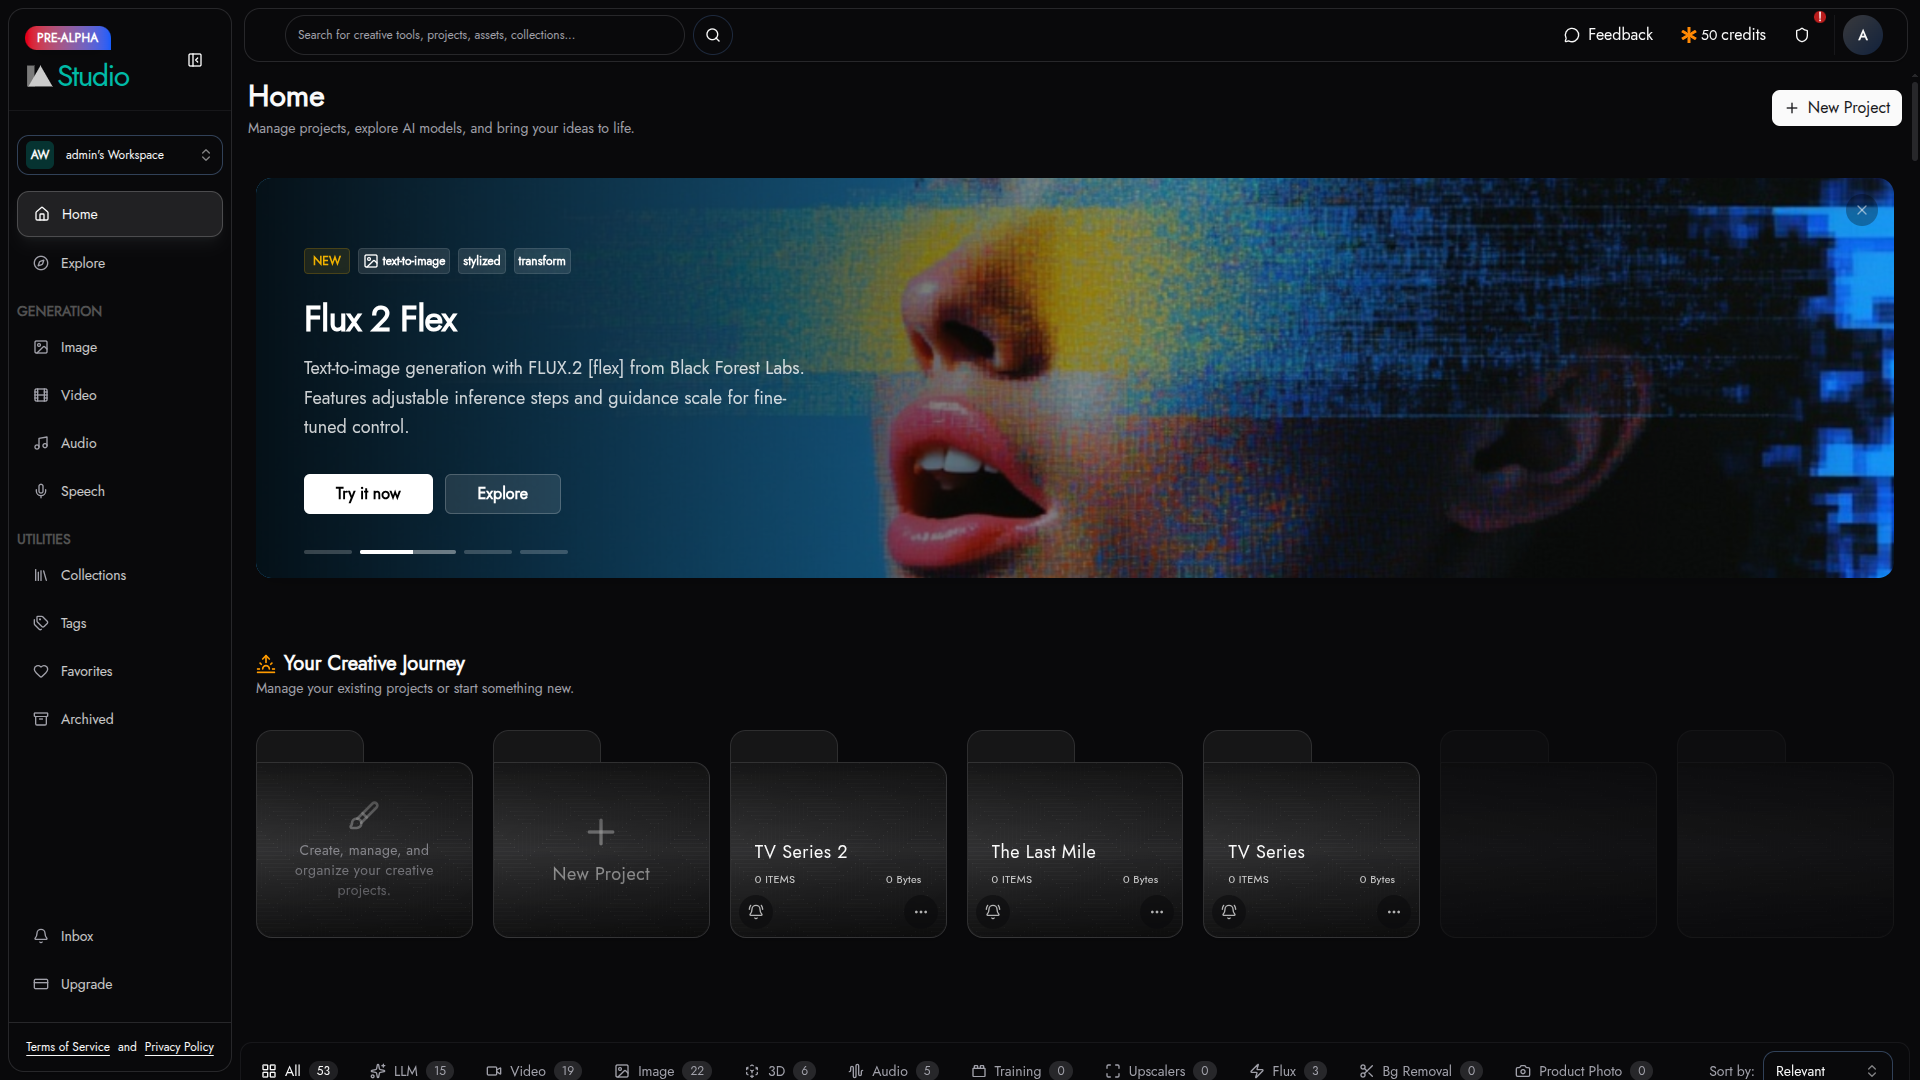Open TV Series more options menu
The height and width of the screenshot is (1080, 1920).
(1393, 911)
